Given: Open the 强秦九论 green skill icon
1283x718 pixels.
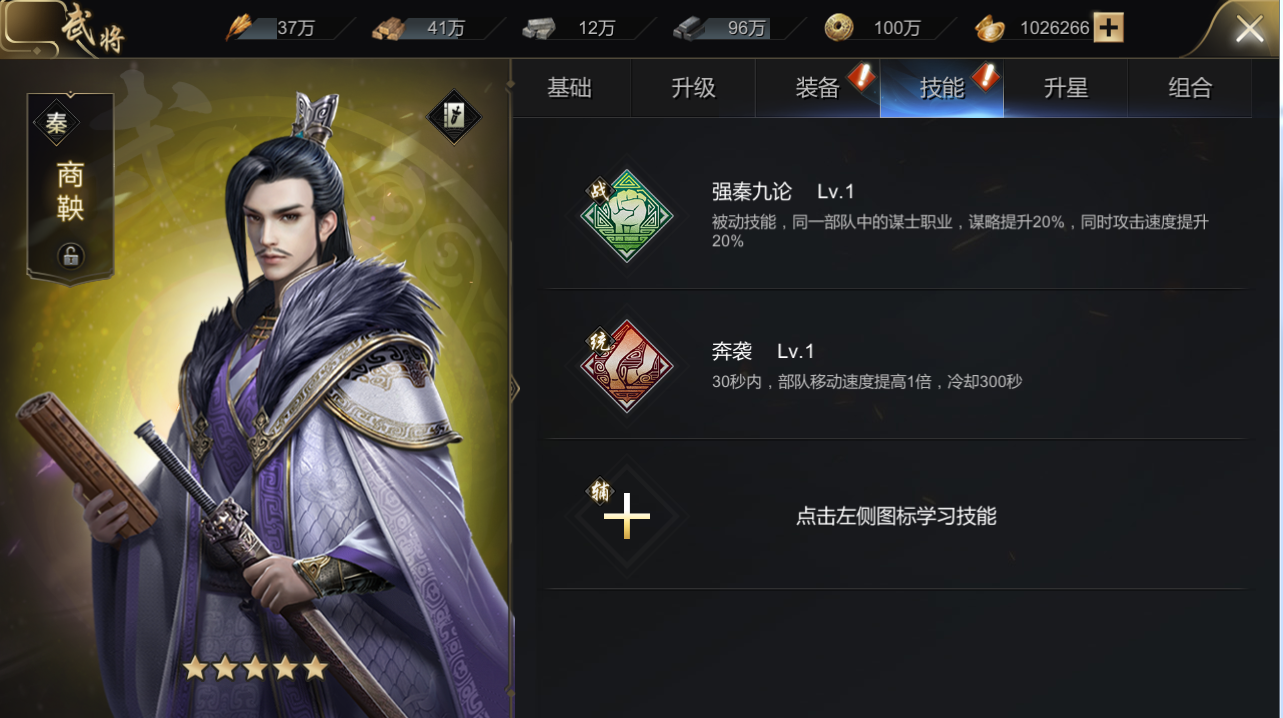Looking at the screenshot, I should pos(627,215).
